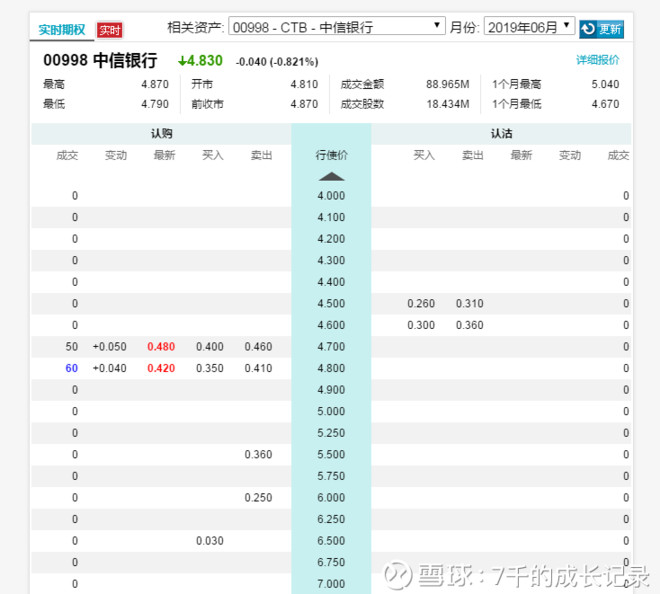Viewport: 660px width, 594px height.
Task: Open the 实时期权 tab
Action: tap(62, 30)
